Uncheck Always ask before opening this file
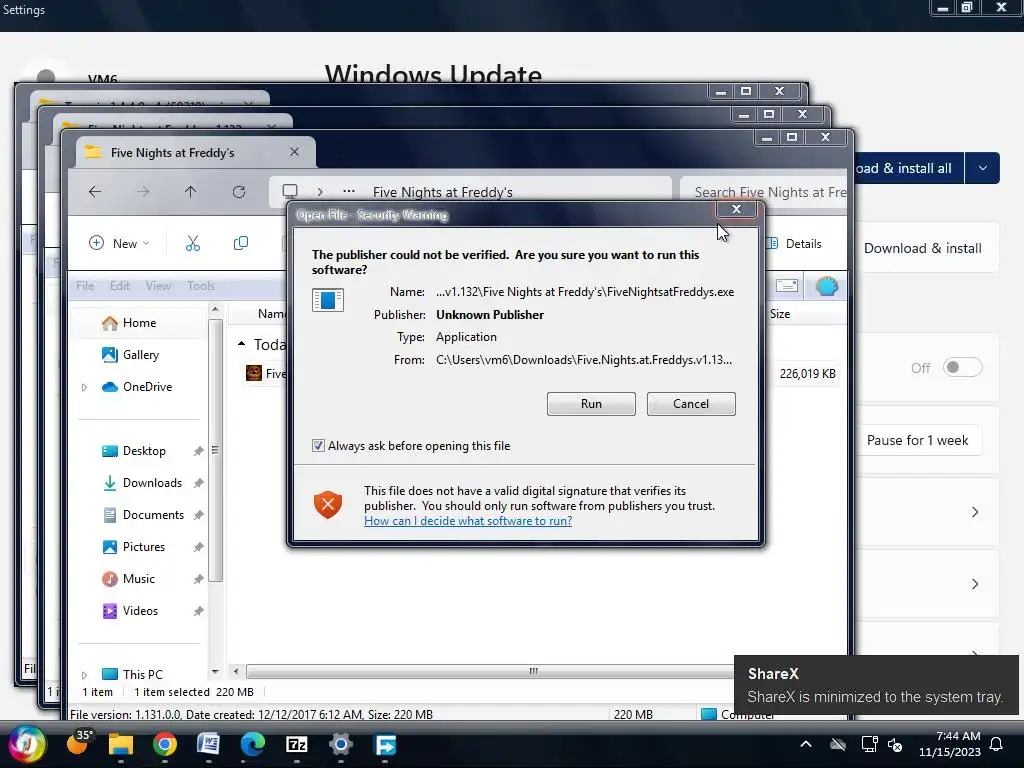This screenshot has width=1024, height=768. tap(318, 445)
